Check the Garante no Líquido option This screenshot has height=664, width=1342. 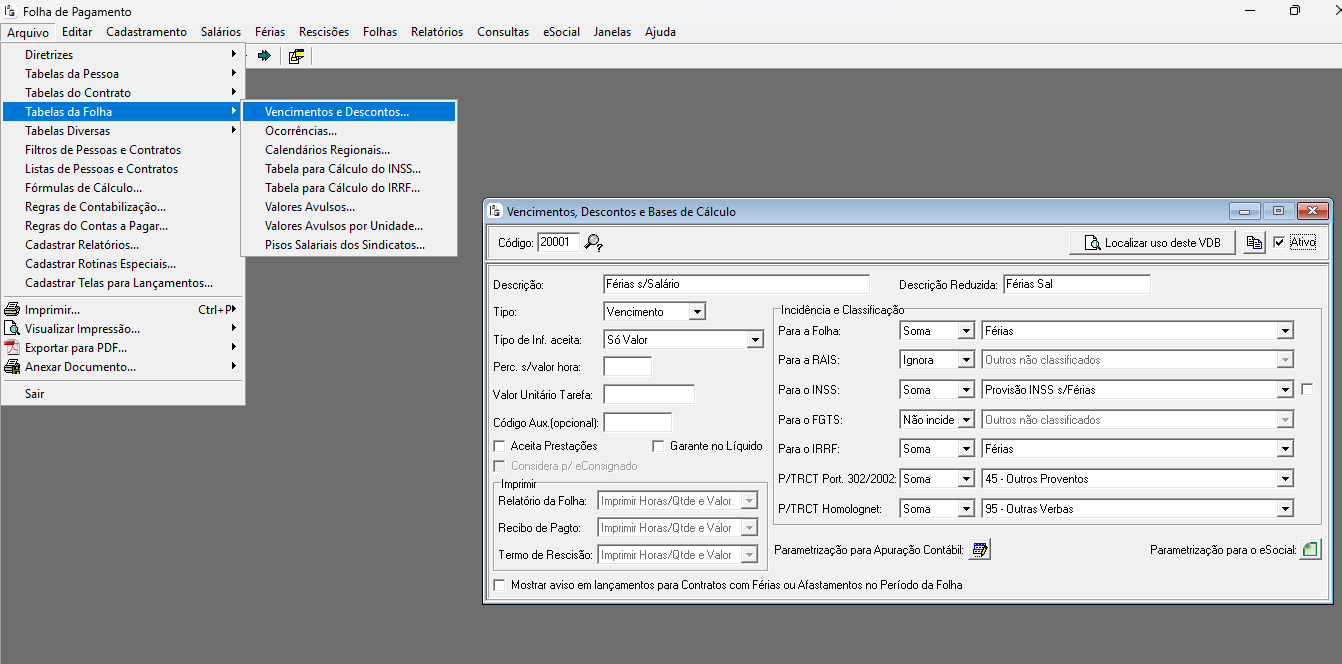pos(659,446)
